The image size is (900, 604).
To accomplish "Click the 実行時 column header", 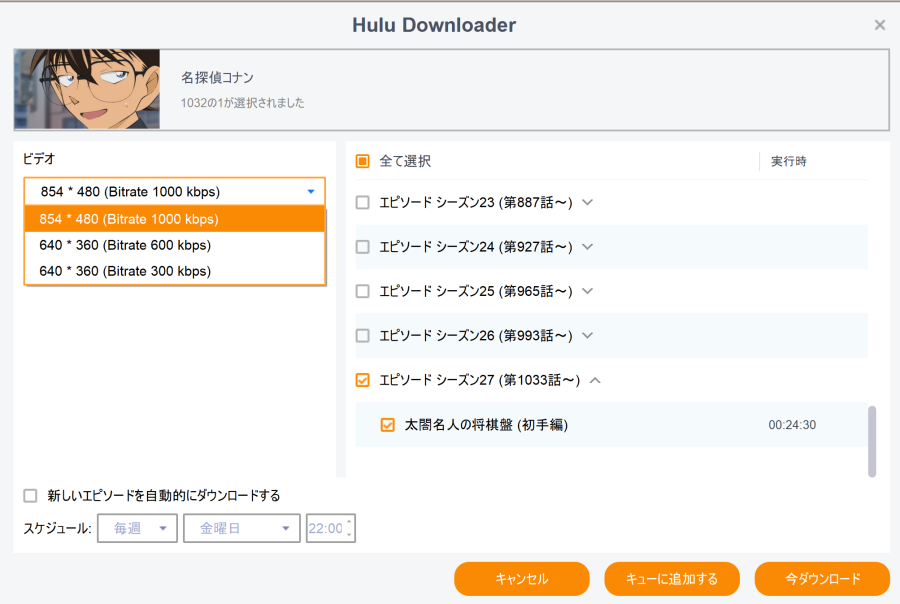I will pos(789,161).
